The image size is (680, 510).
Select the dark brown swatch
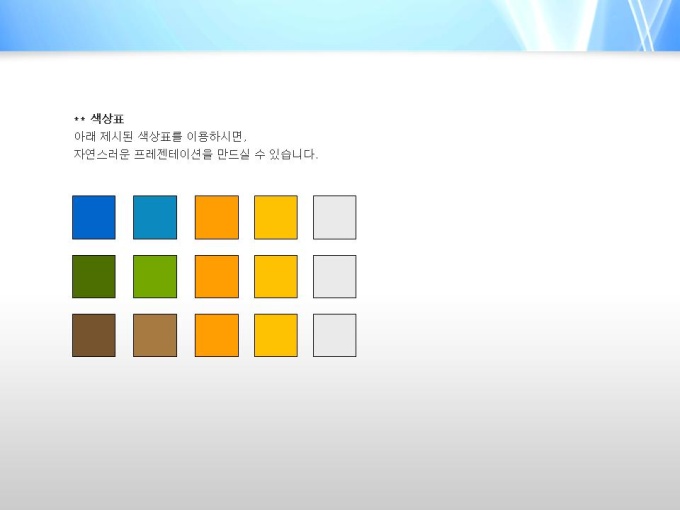click(x=94, y=336)
